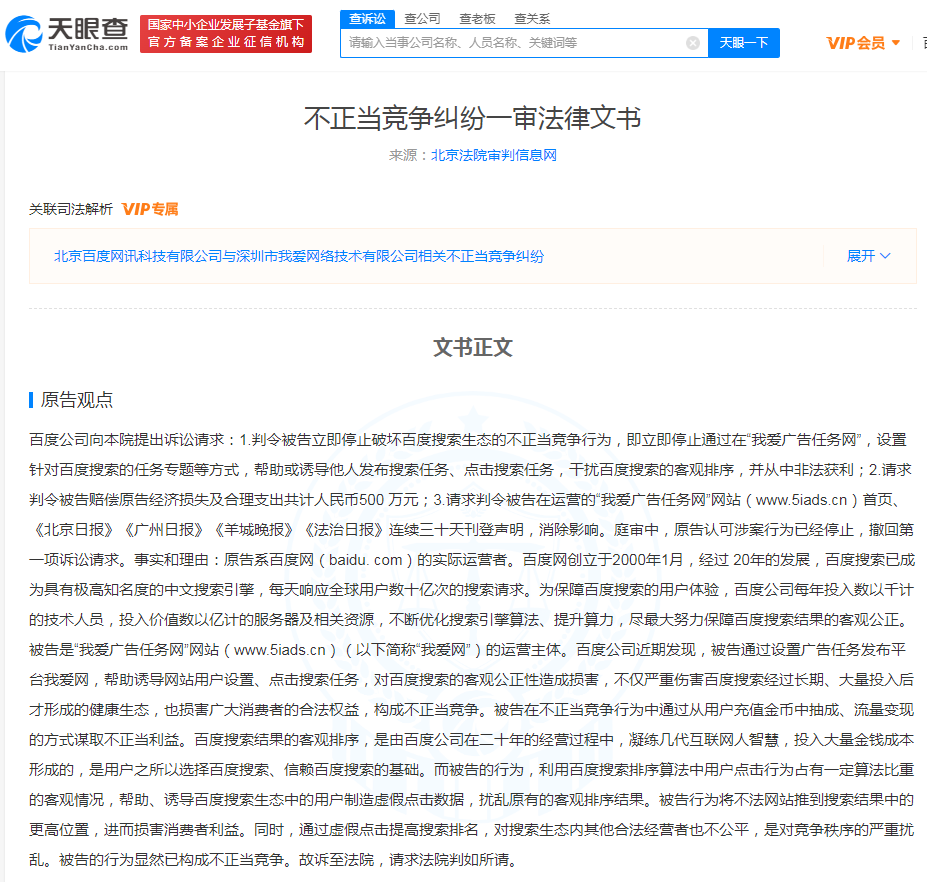Open the 北京百度网讯科技有限公司 dispute link
Screen dimensions: 927x882
click(299, 256)
